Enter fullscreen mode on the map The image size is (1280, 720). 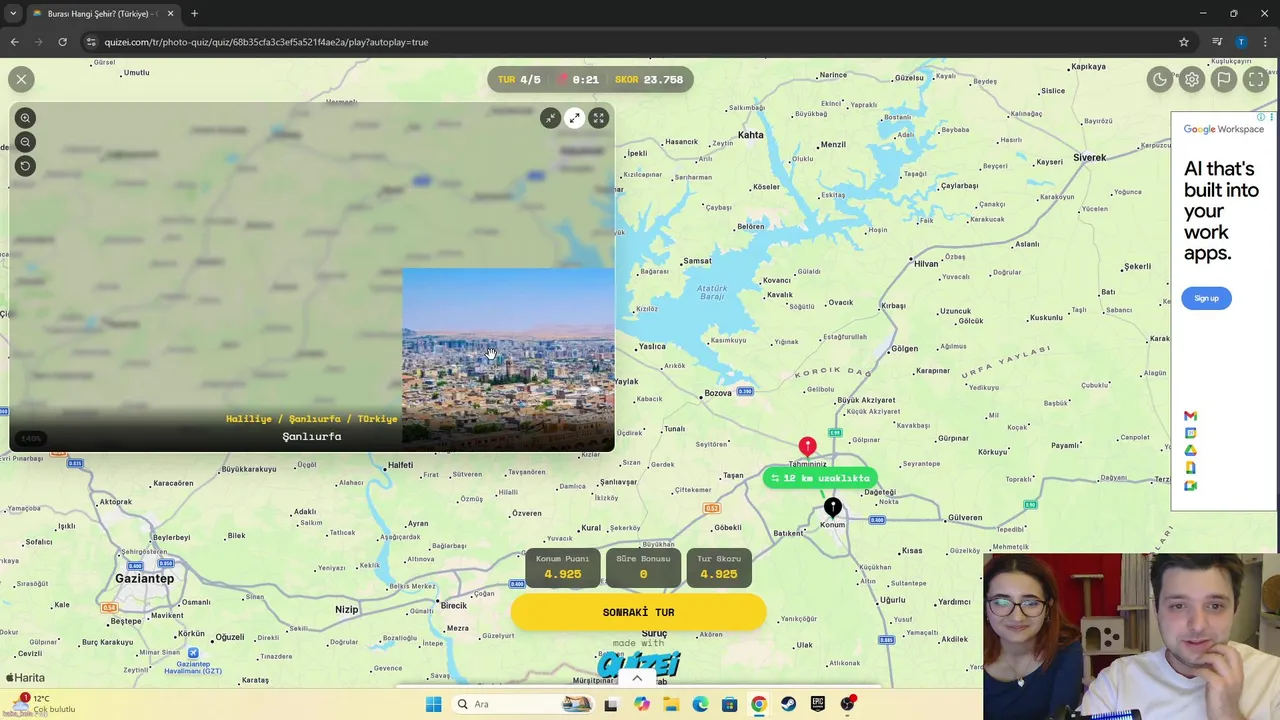[x=1256, y=79]
